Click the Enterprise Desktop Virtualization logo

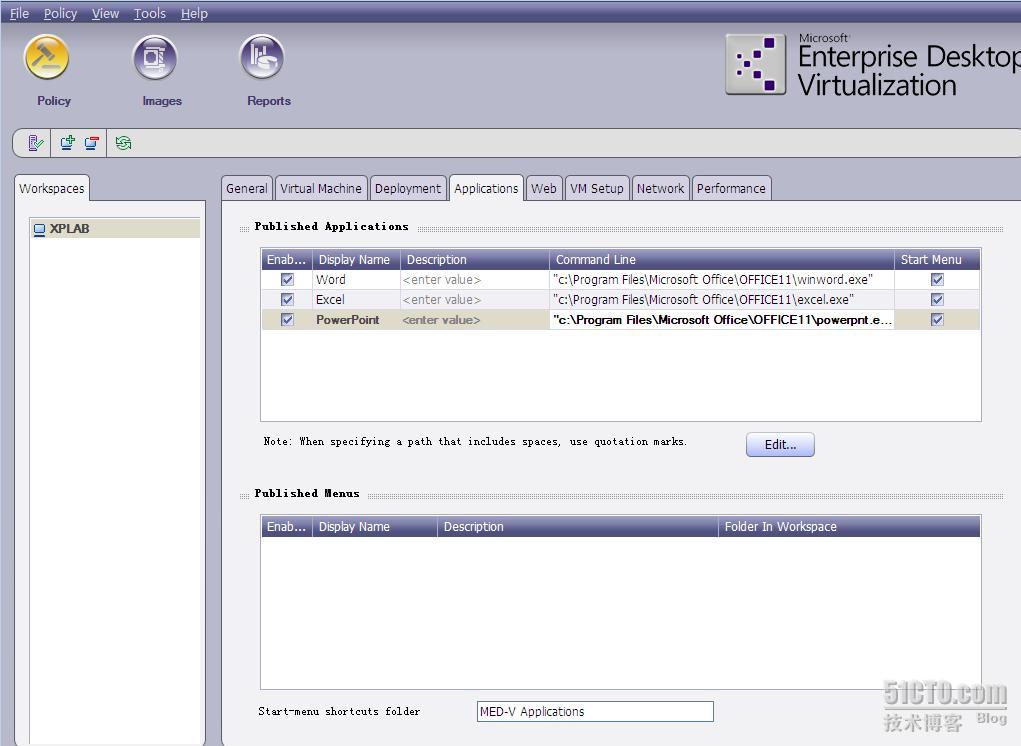[x=755, y=64]
